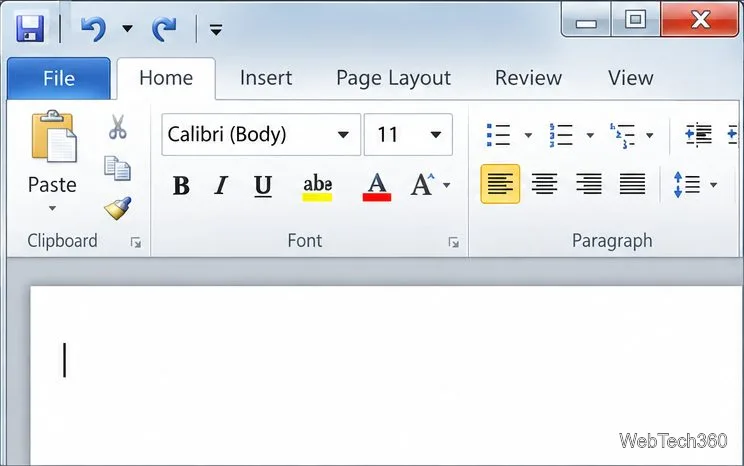Save the document with the floppy disk icon
Image resolution: width=744 pixels, height=466 pixels.
point(30,28)
